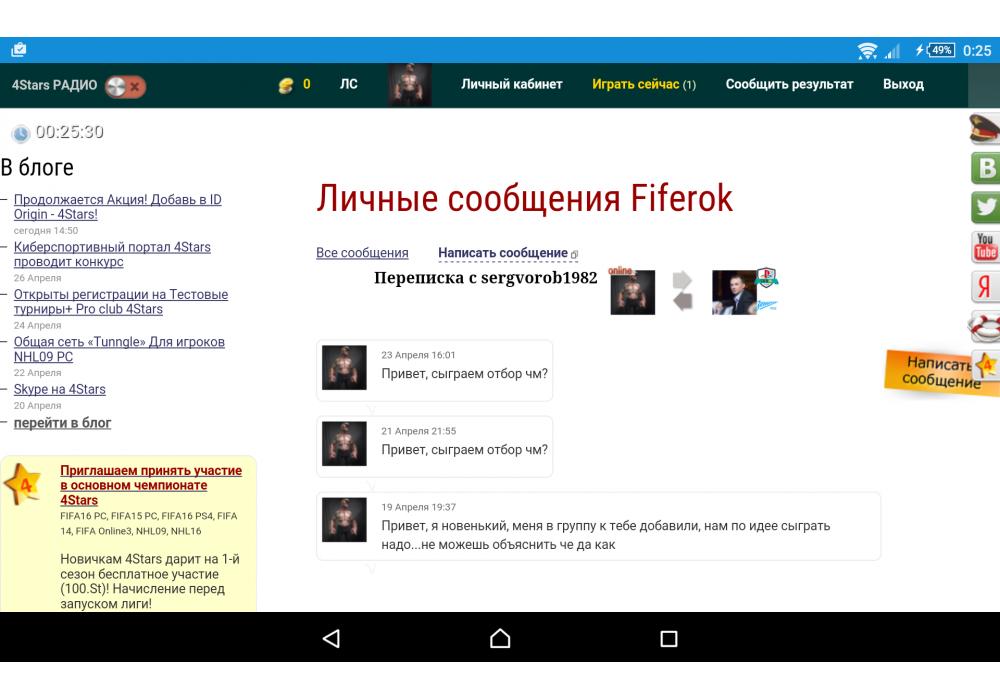Open the YouTube sidebar icon

click(x=986, y=246)
